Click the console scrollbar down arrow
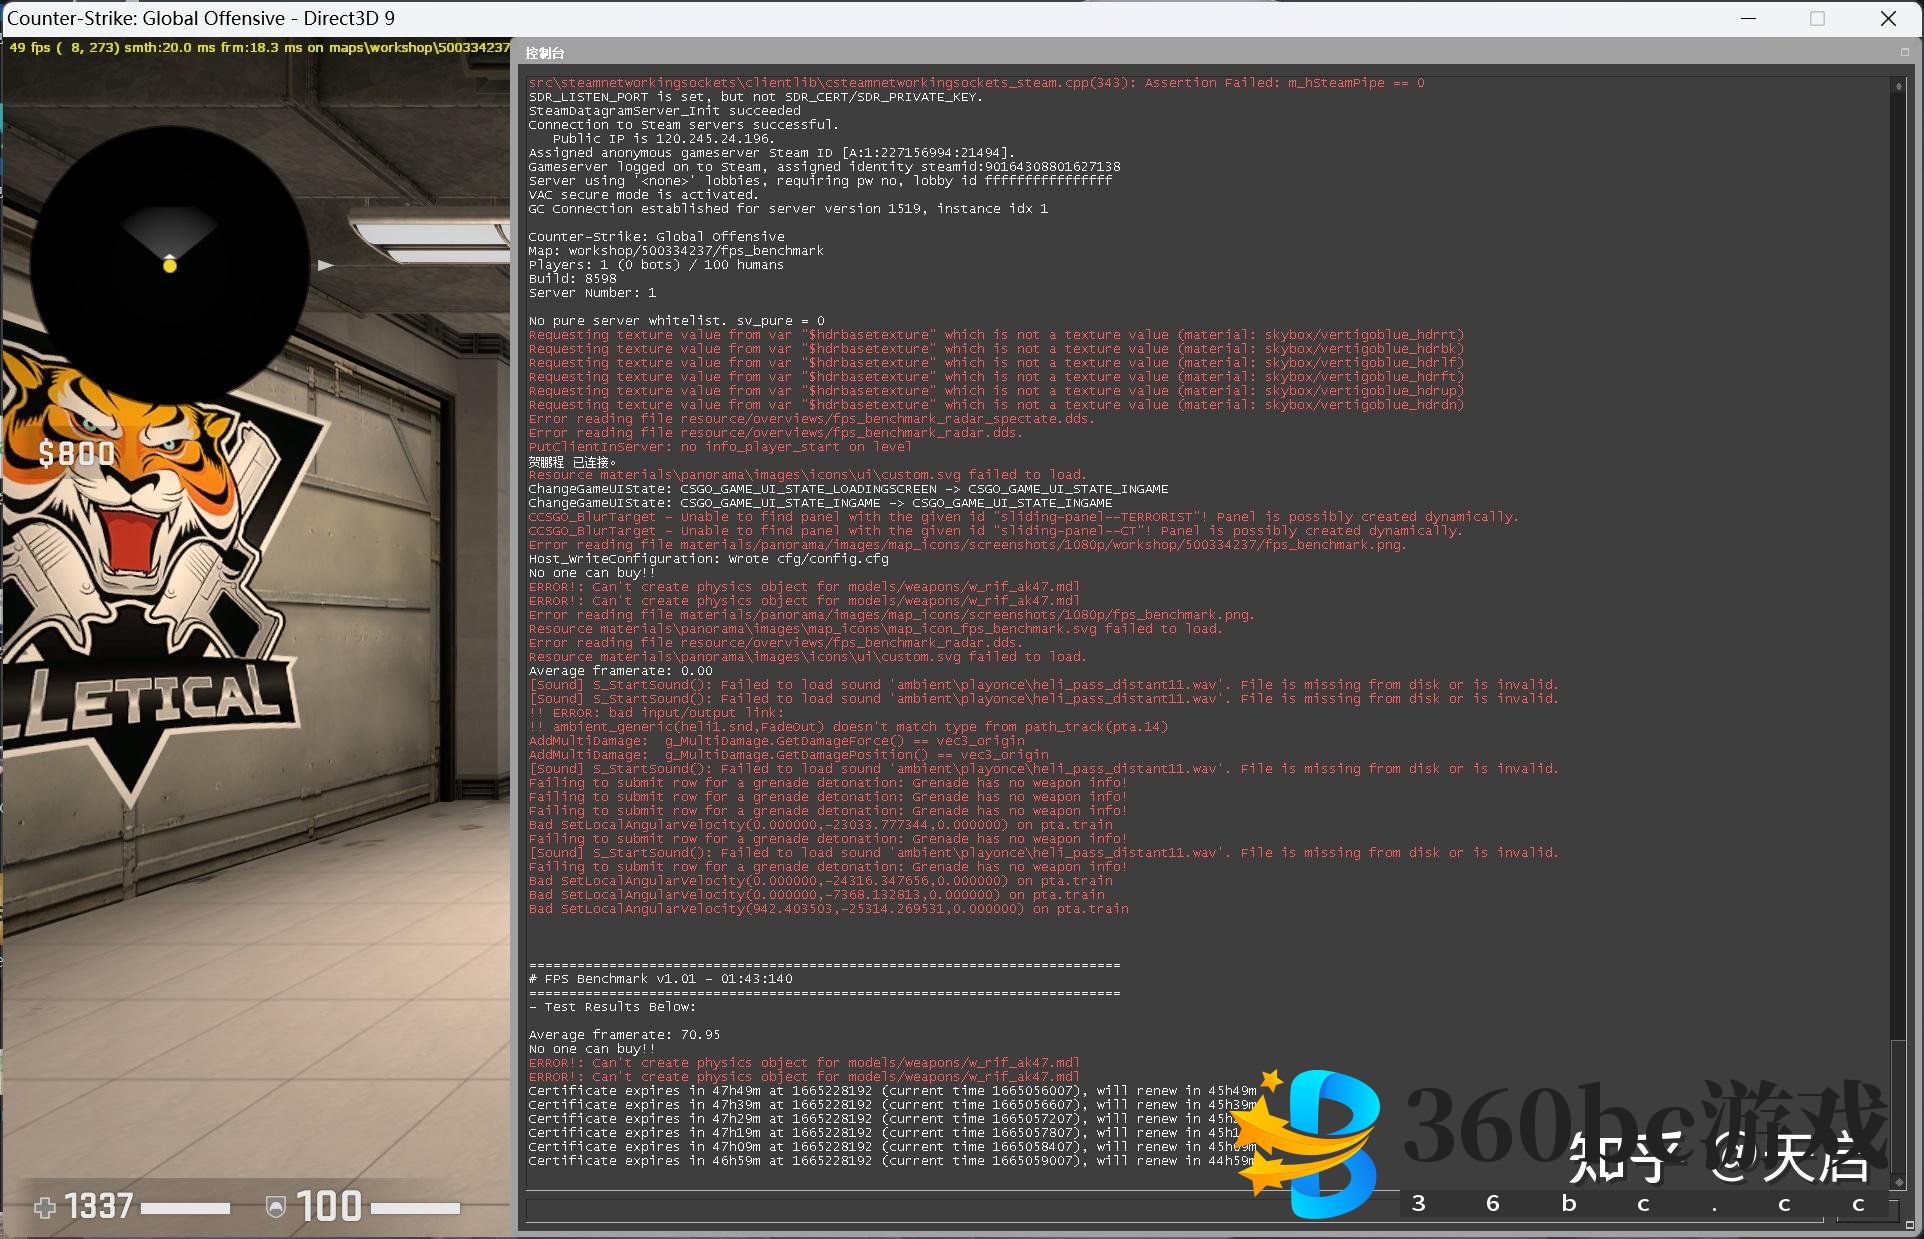 coord(1898,1182)
